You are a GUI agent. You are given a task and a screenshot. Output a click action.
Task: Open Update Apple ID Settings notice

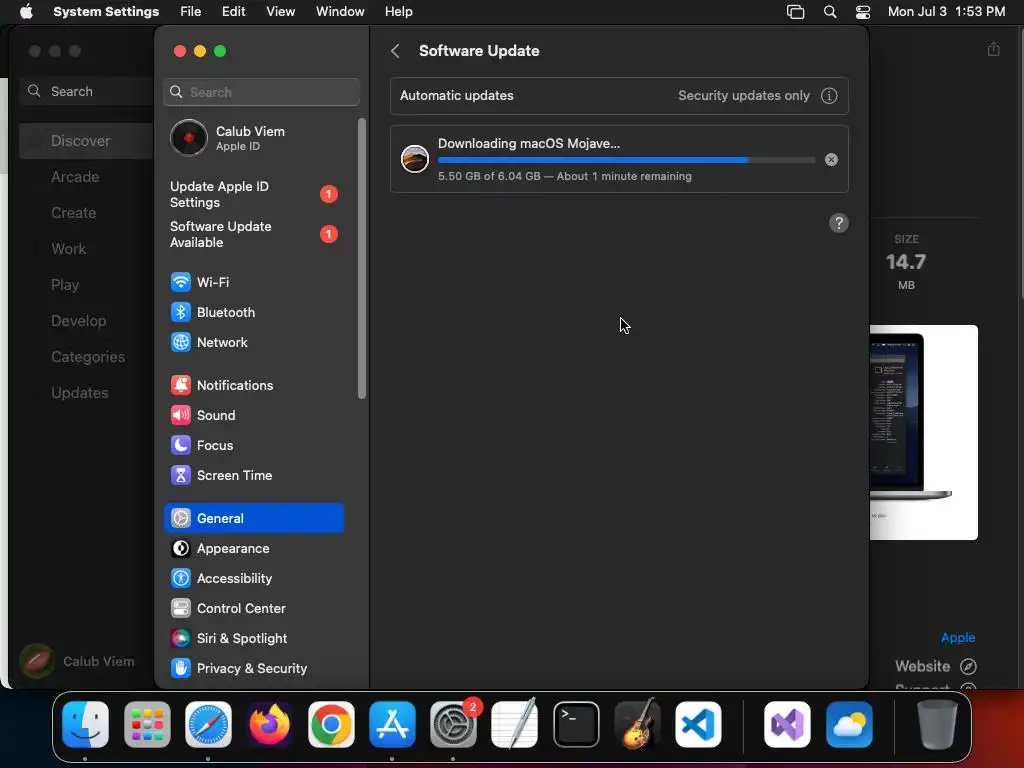pyautogui.click(x=253, y=195)
